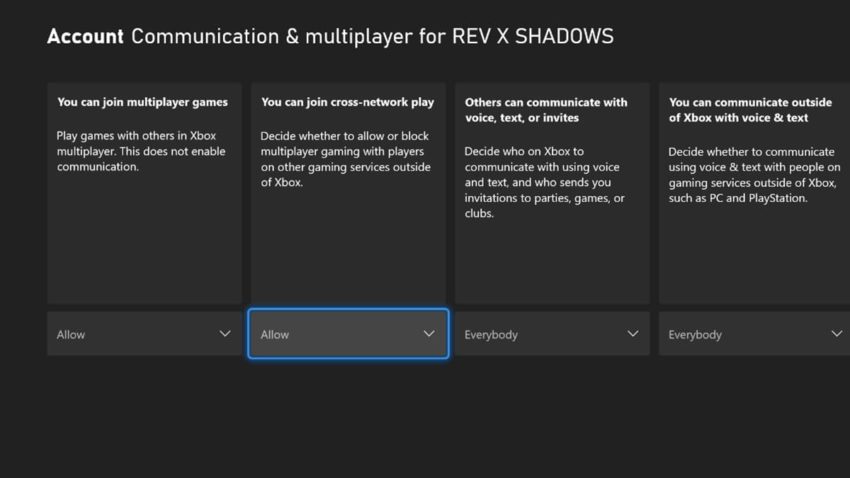850x478 pixels.
Task: Click chevron arrow on cross-network play dropdown
Action: 429,334
